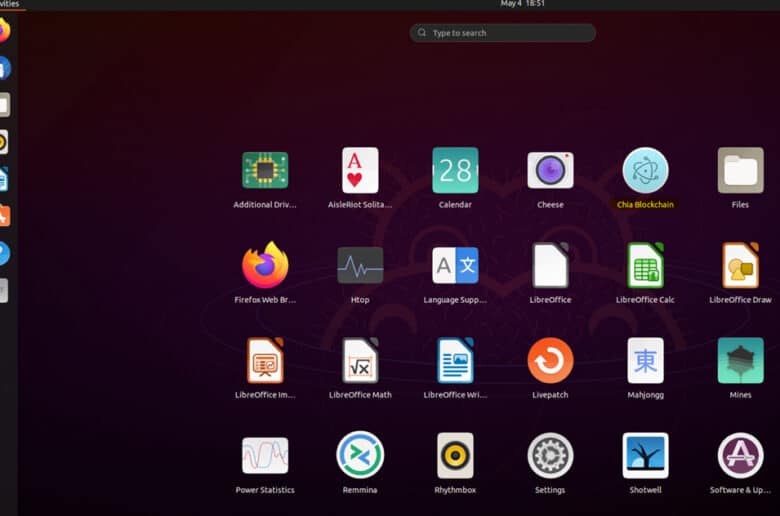This screenshot has height=516, width=780.
Task: Open Rhythmbox from the app grid
Action: 455,455
